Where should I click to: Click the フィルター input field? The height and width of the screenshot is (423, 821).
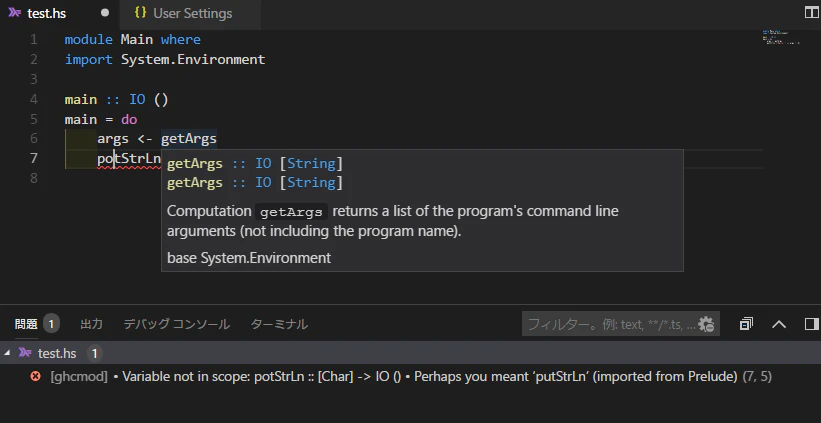click(613, 324)
